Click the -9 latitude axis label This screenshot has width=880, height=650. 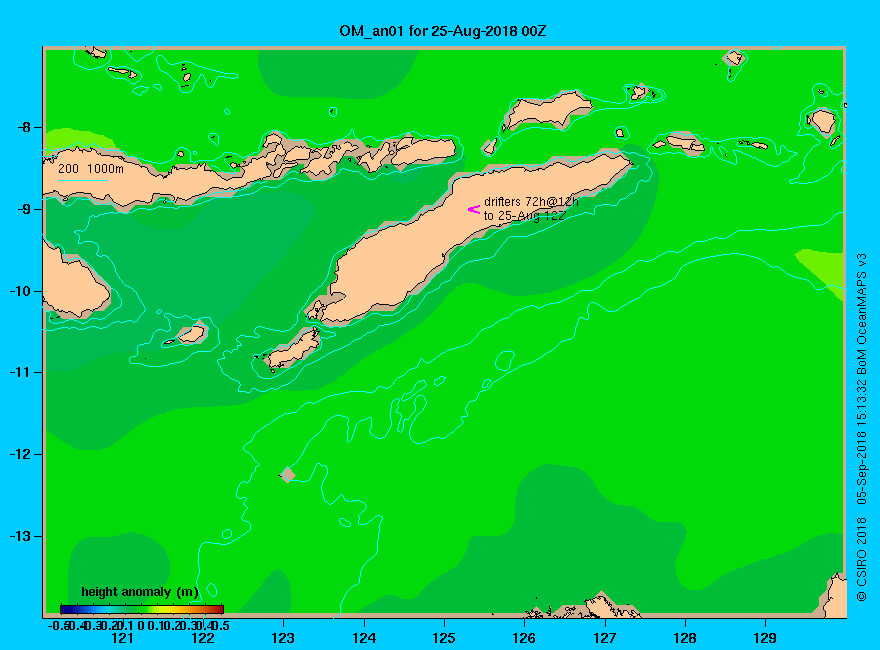24,209
